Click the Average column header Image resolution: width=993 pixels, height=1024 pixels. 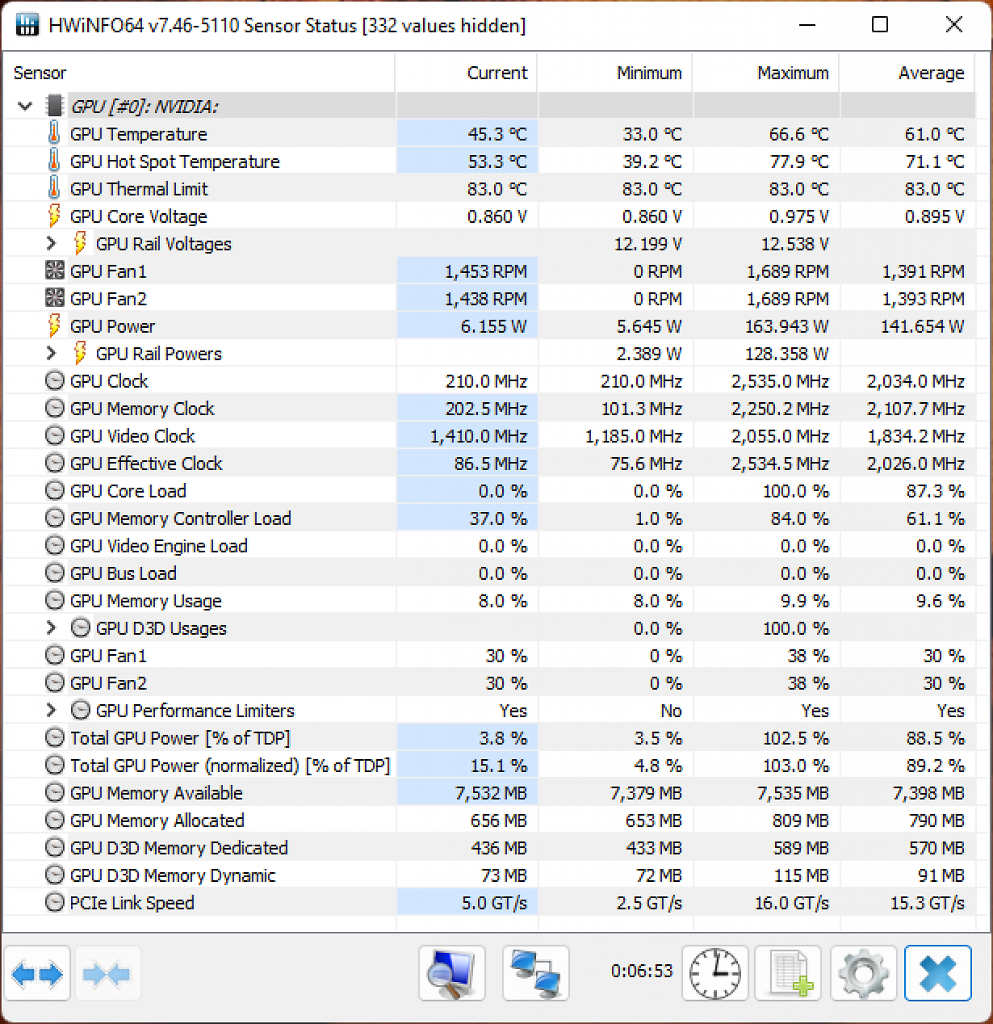pos(907,72)
